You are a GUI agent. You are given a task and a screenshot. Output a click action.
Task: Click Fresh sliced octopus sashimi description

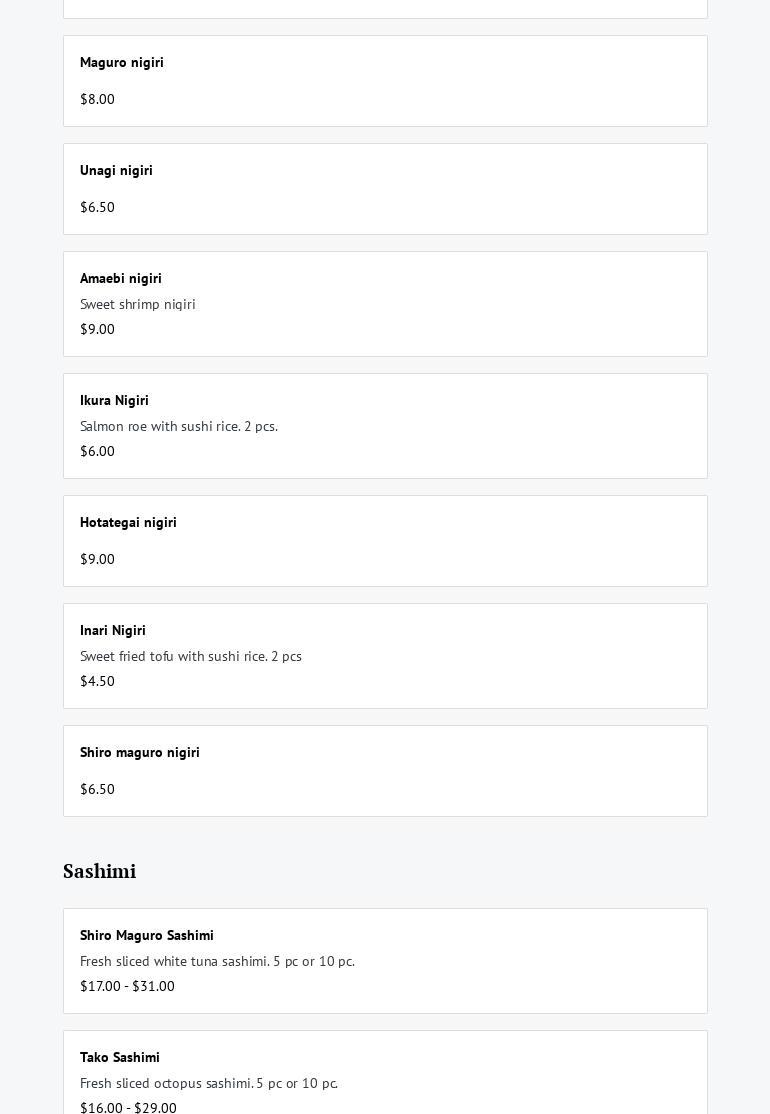tap(209, 1083)
